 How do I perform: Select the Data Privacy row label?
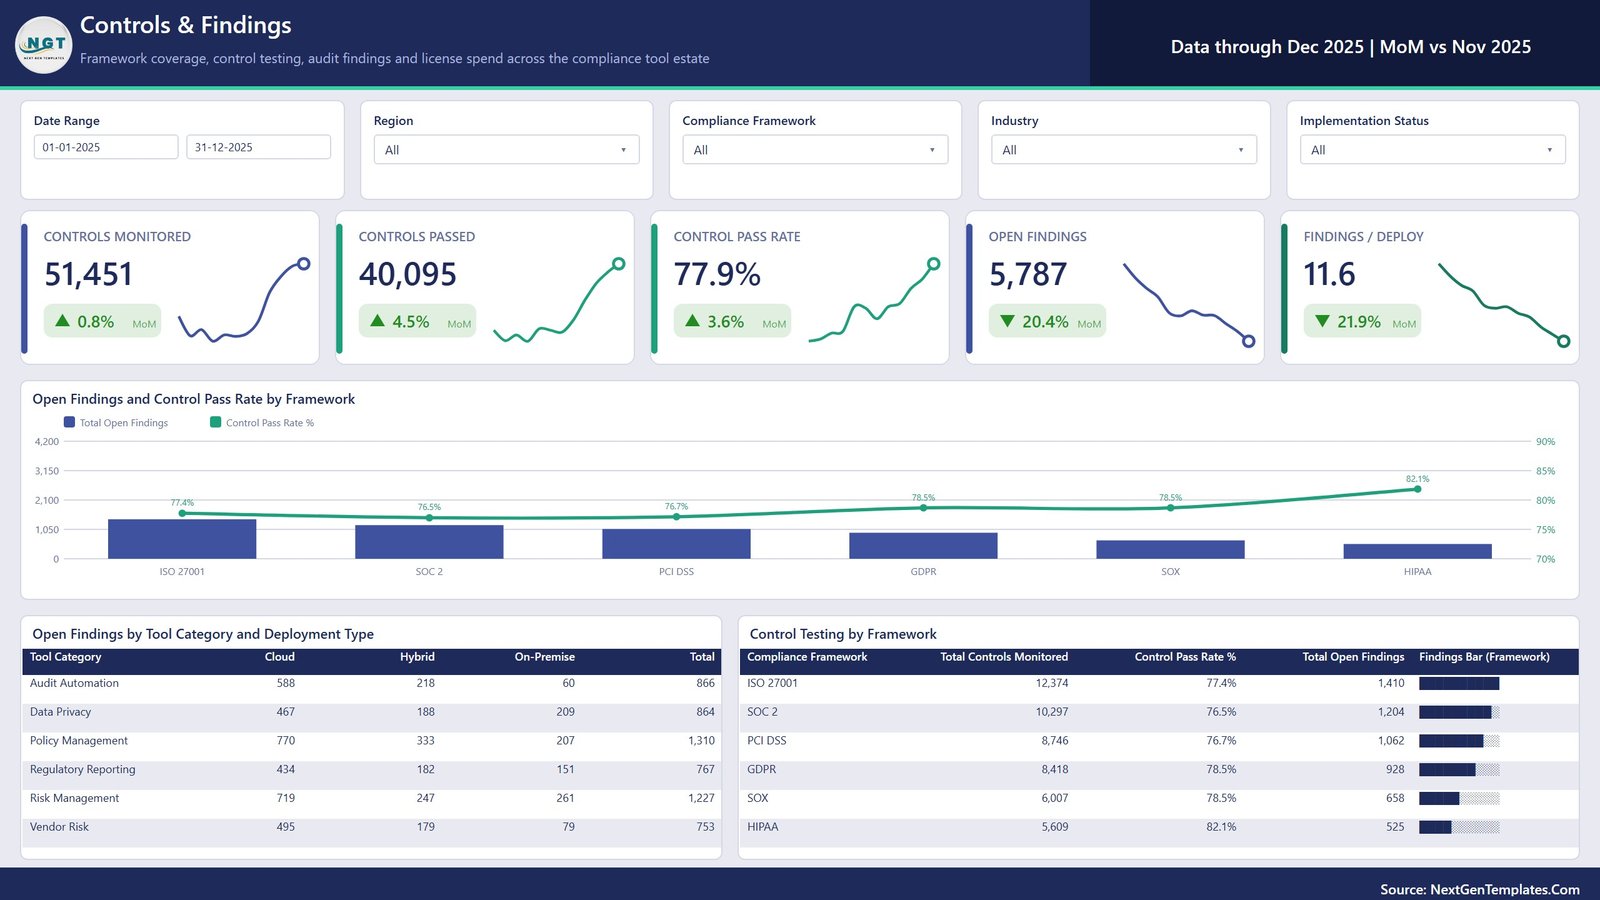(60, 712)
